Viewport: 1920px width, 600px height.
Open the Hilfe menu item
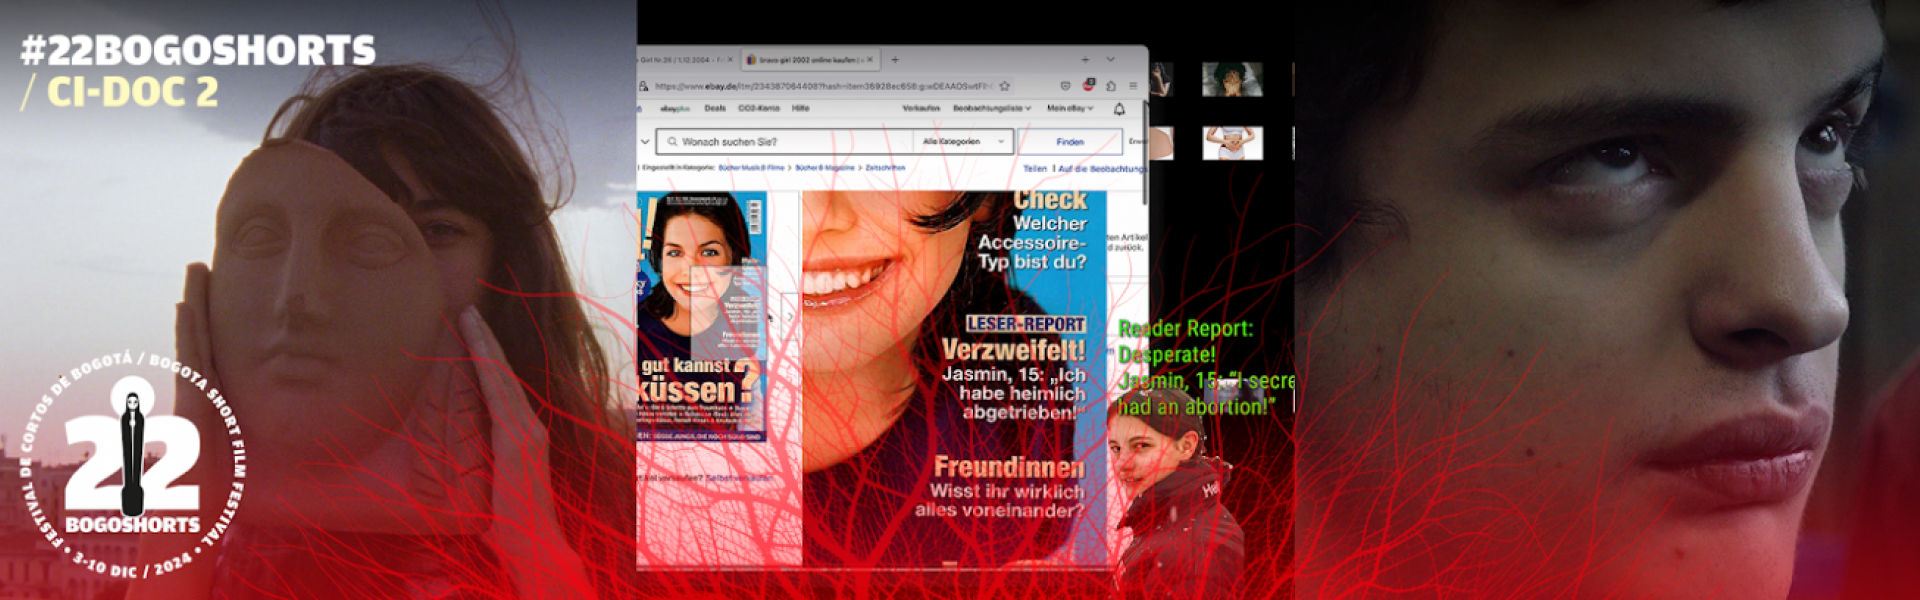tap(801, 108)
